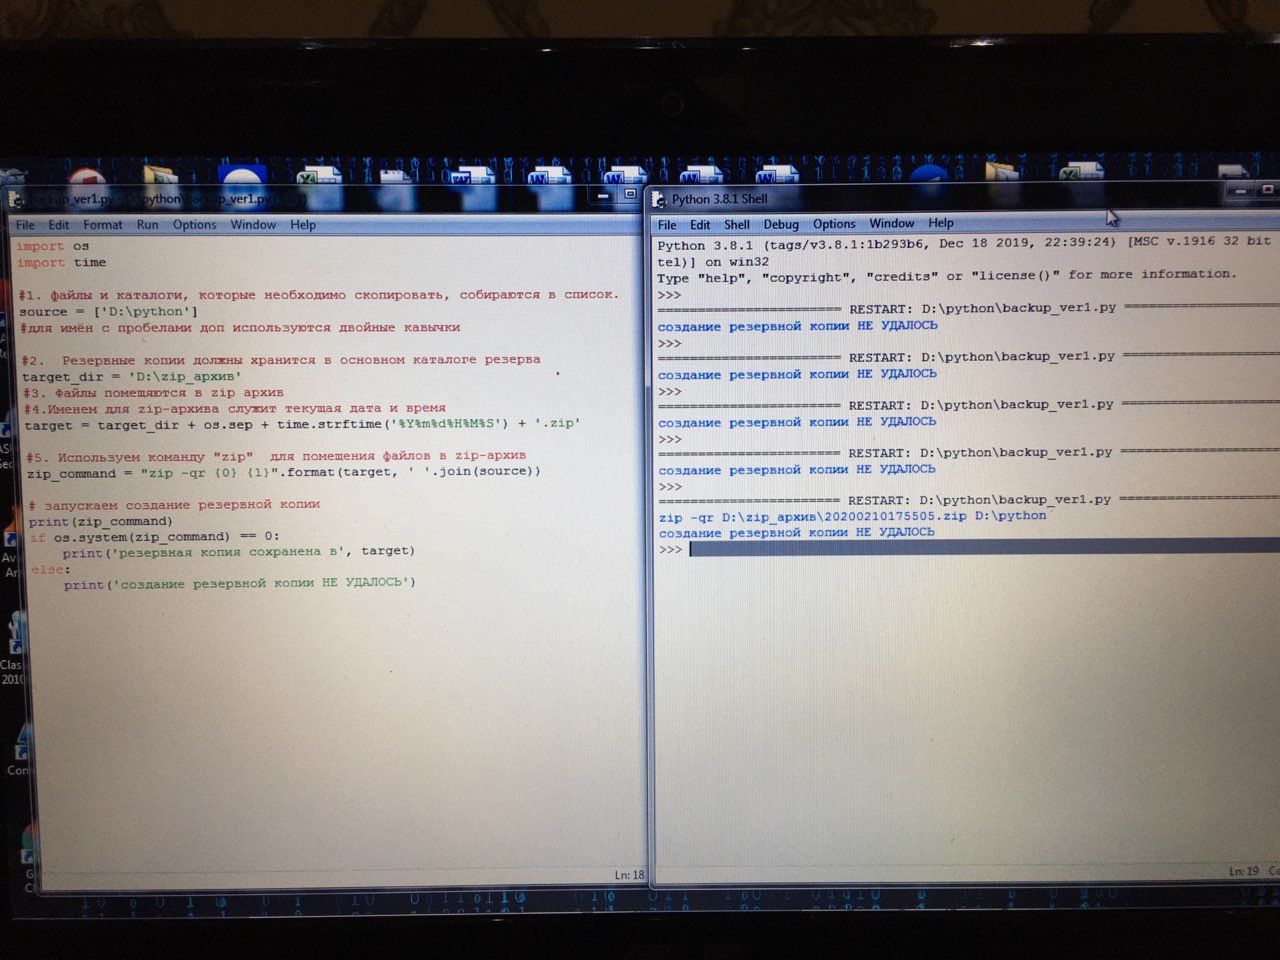Click the 'if os.system(zip_command) == 0:' line
The image size is (1280, 960).
pos(154,537)
